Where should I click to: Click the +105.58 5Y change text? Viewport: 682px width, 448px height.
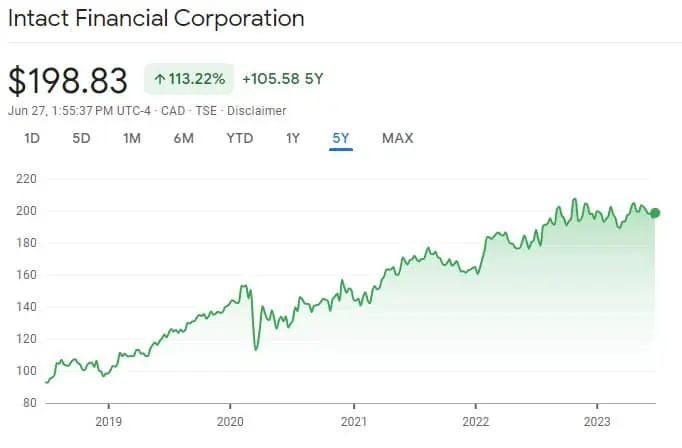coord(286,77)
